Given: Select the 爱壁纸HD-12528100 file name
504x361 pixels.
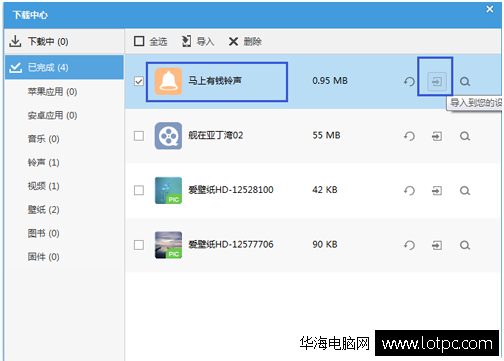Looking at the screenshot, I should tap(231, 190).
